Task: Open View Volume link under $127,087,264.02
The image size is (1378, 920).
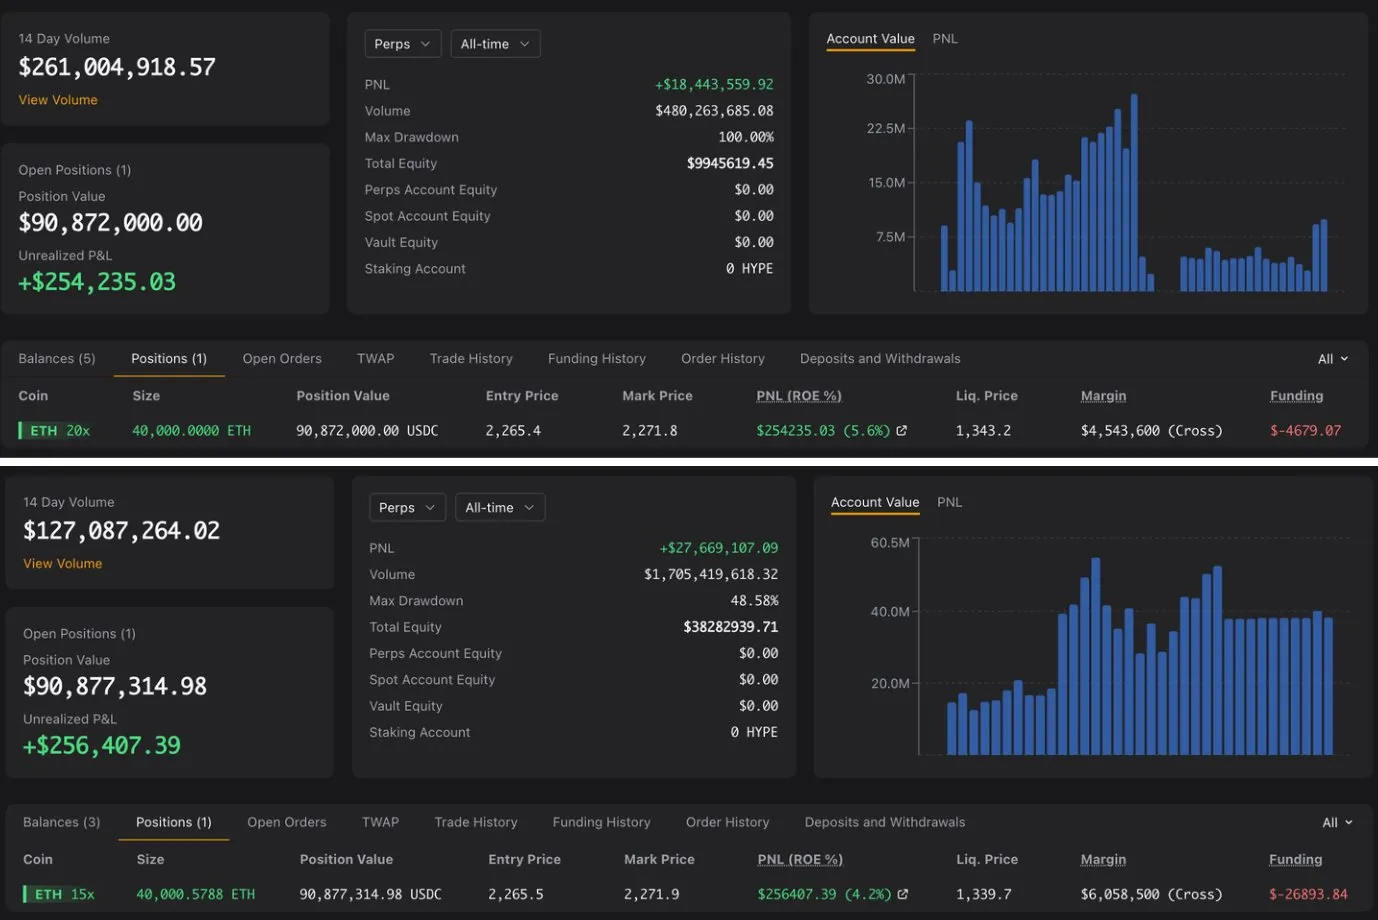Action: (x=63, y=564)
